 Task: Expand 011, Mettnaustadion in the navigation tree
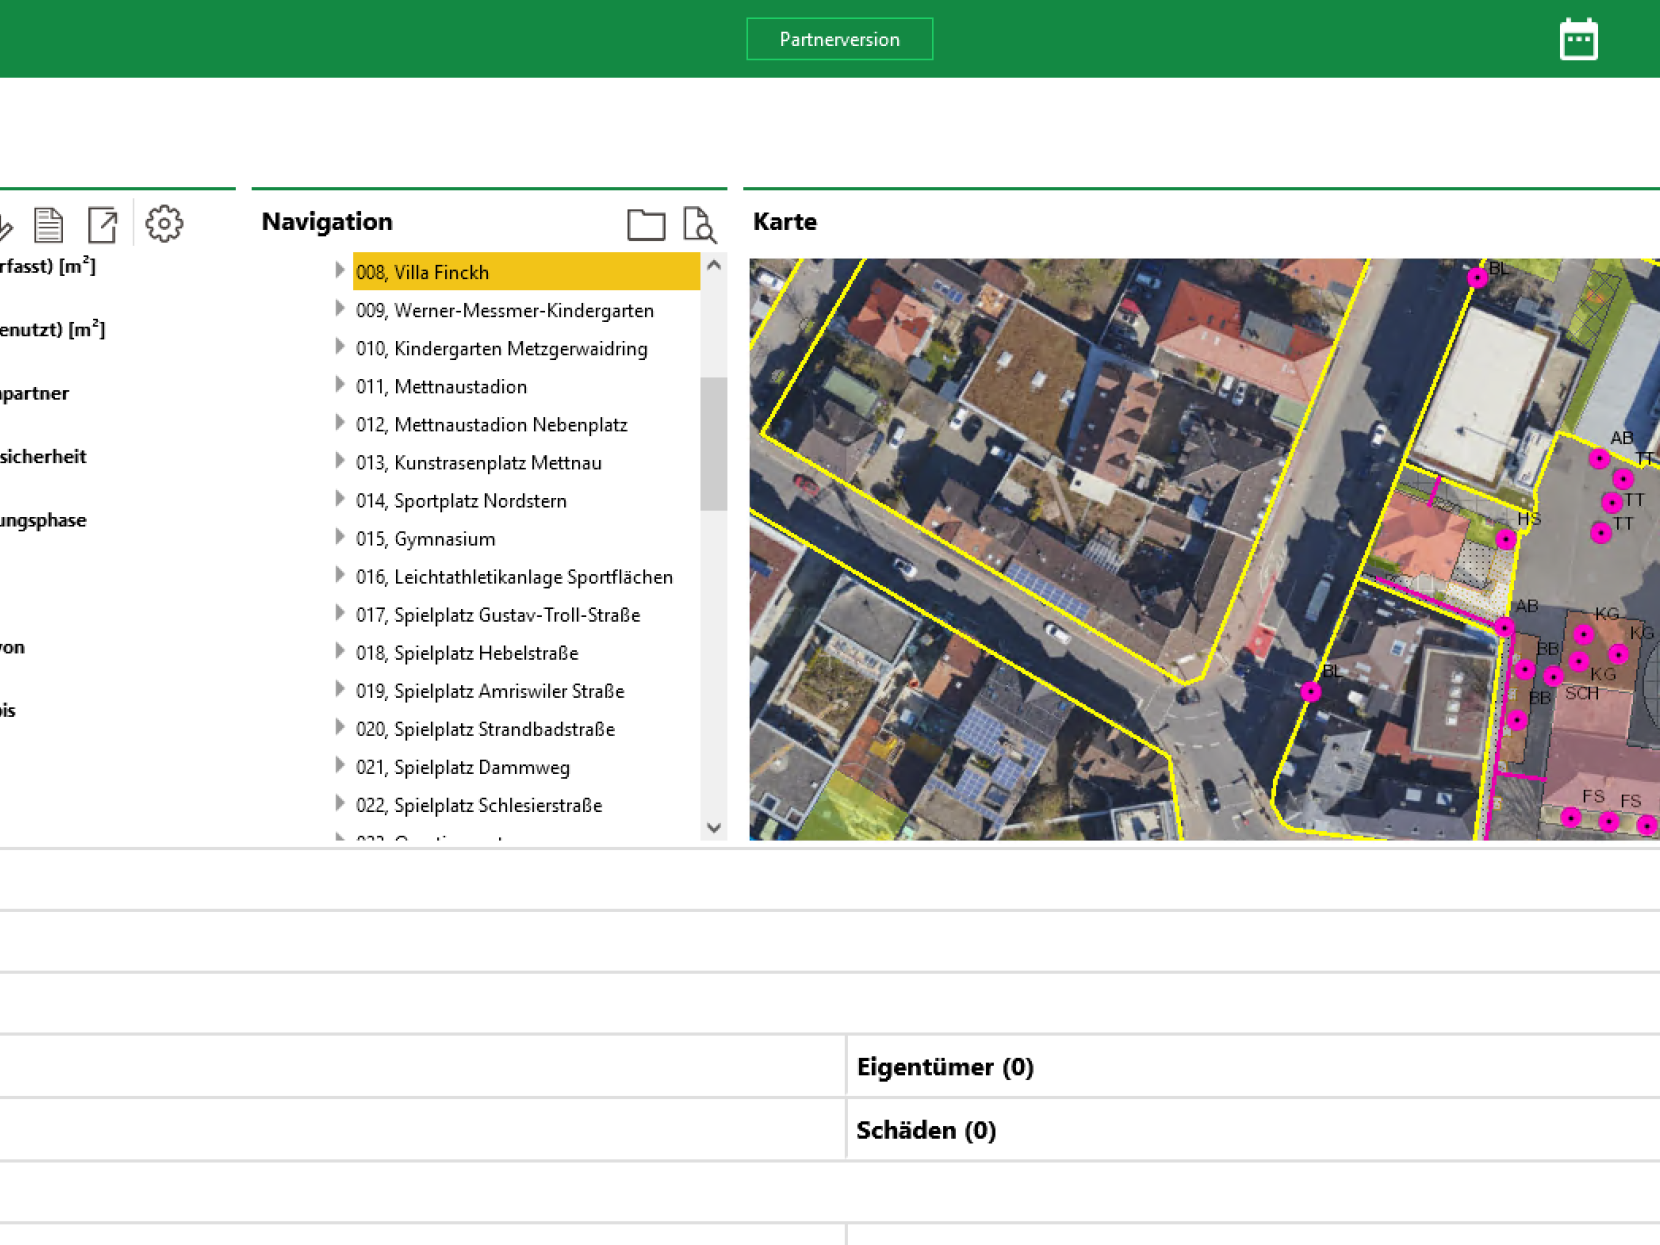pos(340,383)
